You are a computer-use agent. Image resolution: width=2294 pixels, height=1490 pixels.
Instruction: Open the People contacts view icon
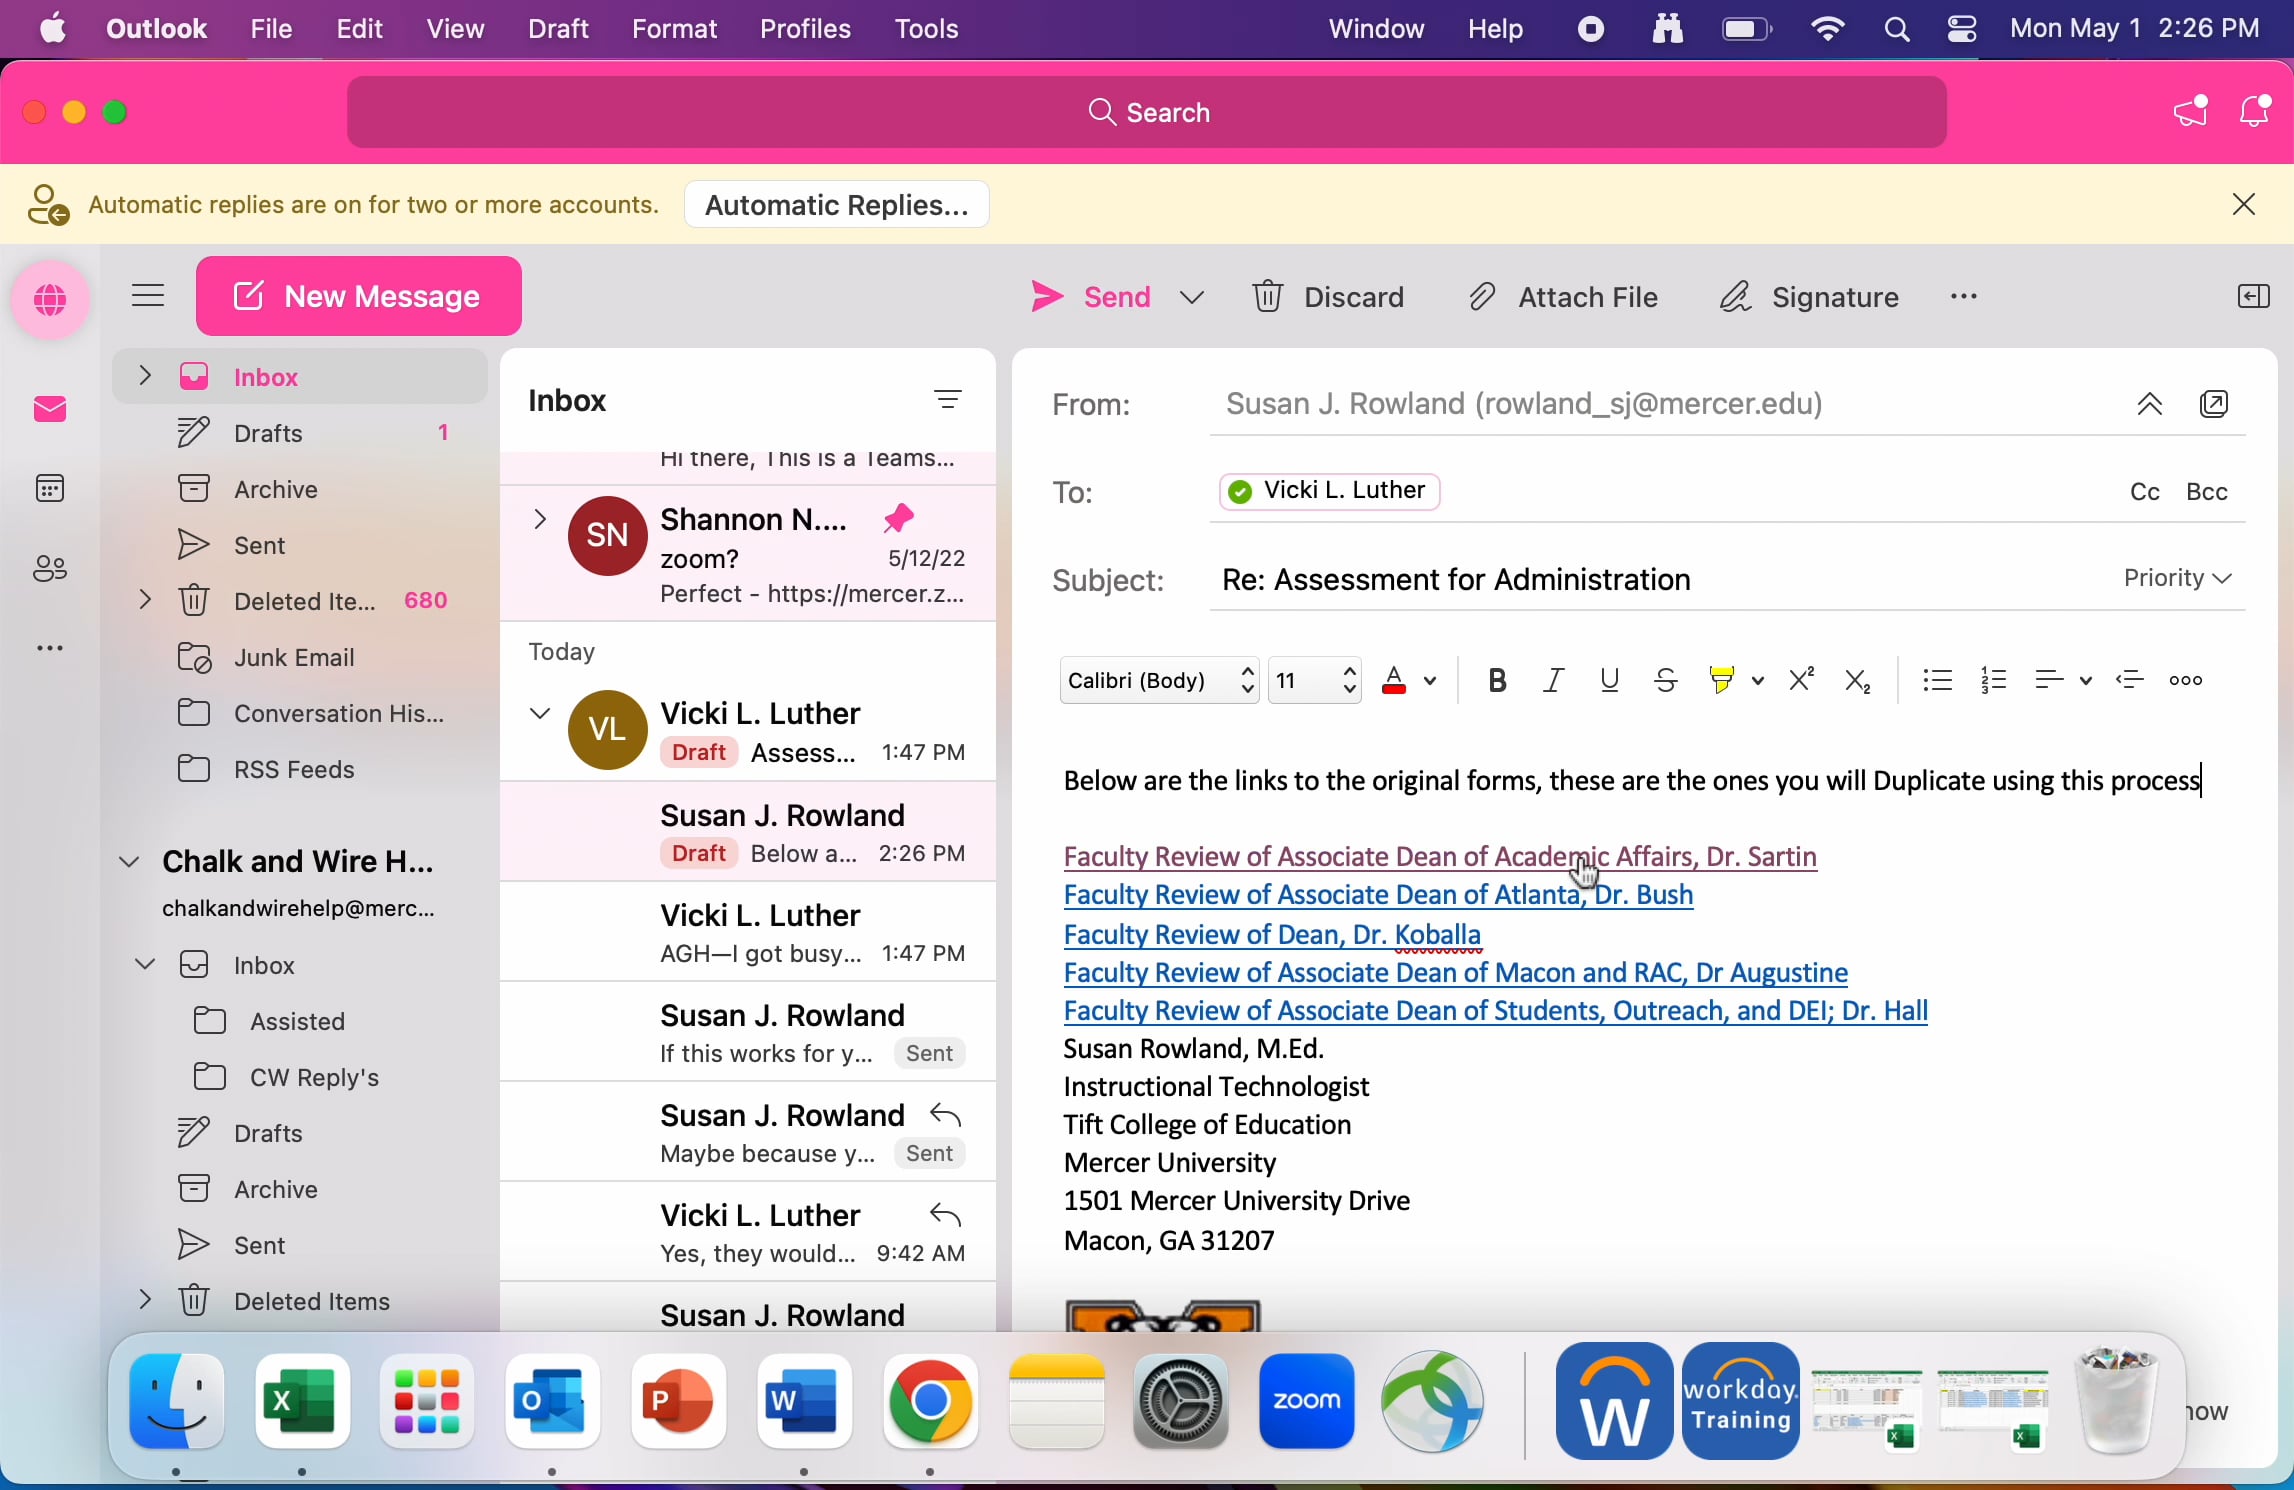(50, 569)
